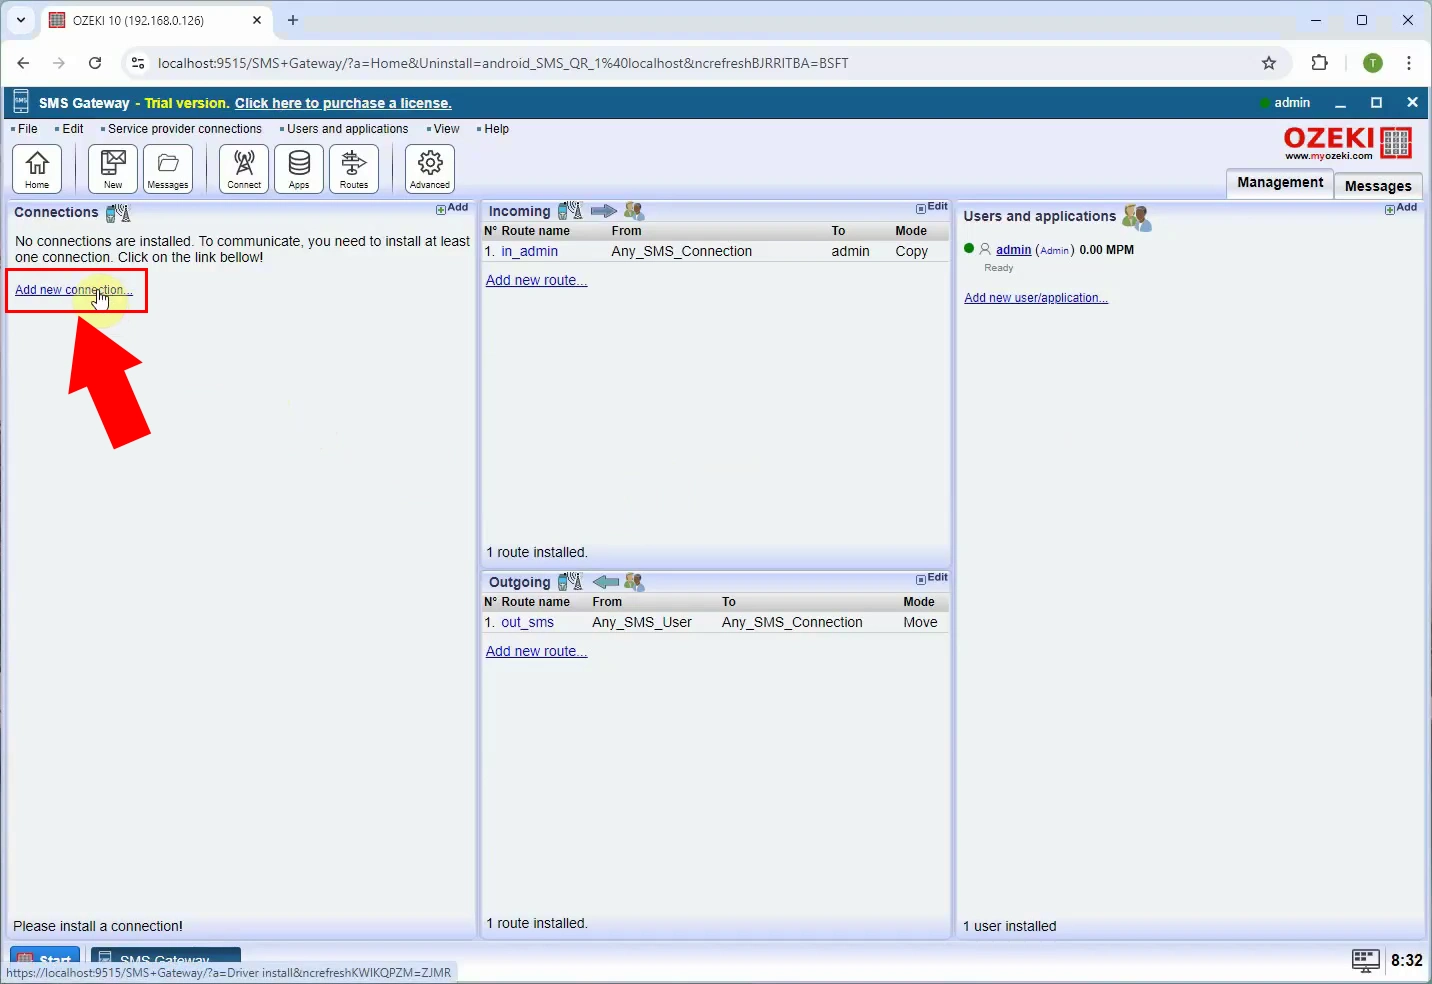Click the Connections antenna icon
The height and width of the screenshot is (984, 1432).
coord(118,212)
